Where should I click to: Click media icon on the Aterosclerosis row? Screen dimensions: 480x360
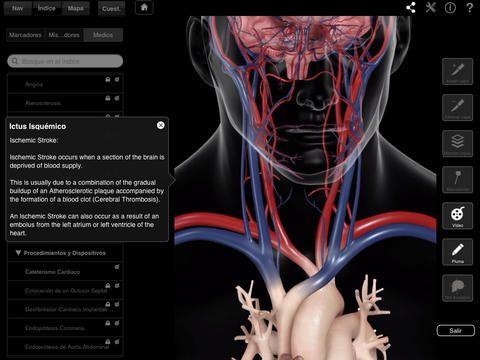click(117, 98)
